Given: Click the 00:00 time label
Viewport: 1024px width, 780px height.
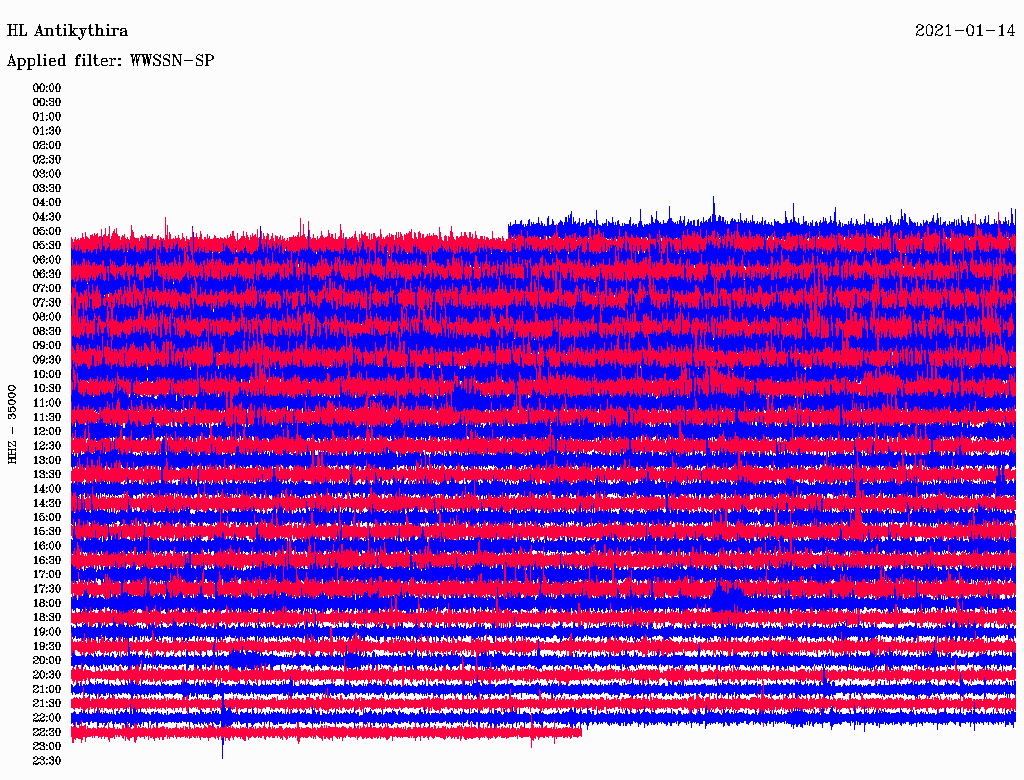Looking at the screenshot, I should click(x=47, y=88).
